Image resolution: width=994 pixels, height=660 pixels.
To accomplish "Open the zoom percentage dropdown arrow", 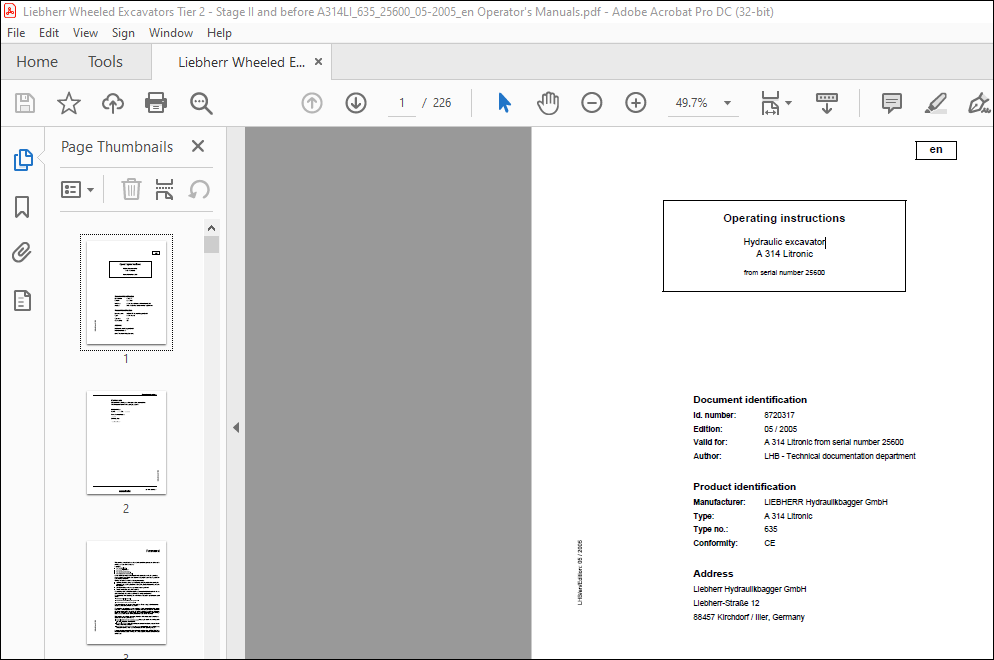I will click(728, 103).
